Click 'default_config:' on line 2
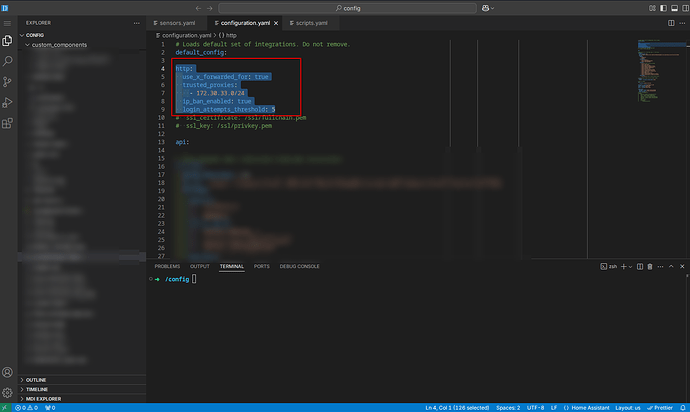Image resolution: width=690 pixels, height=412 pixels. (201, 52)
